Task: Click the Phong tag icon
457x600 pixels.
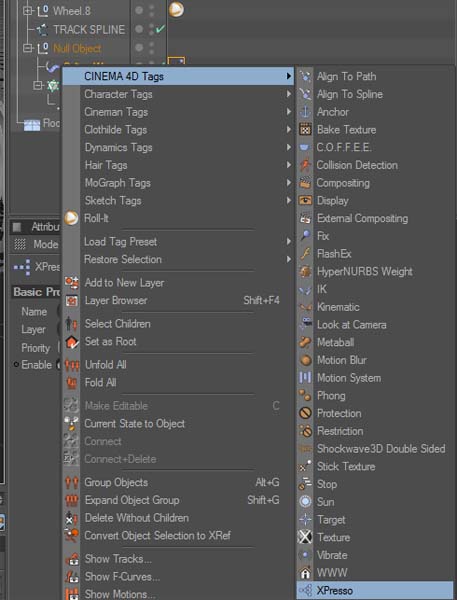Action: 305,396
